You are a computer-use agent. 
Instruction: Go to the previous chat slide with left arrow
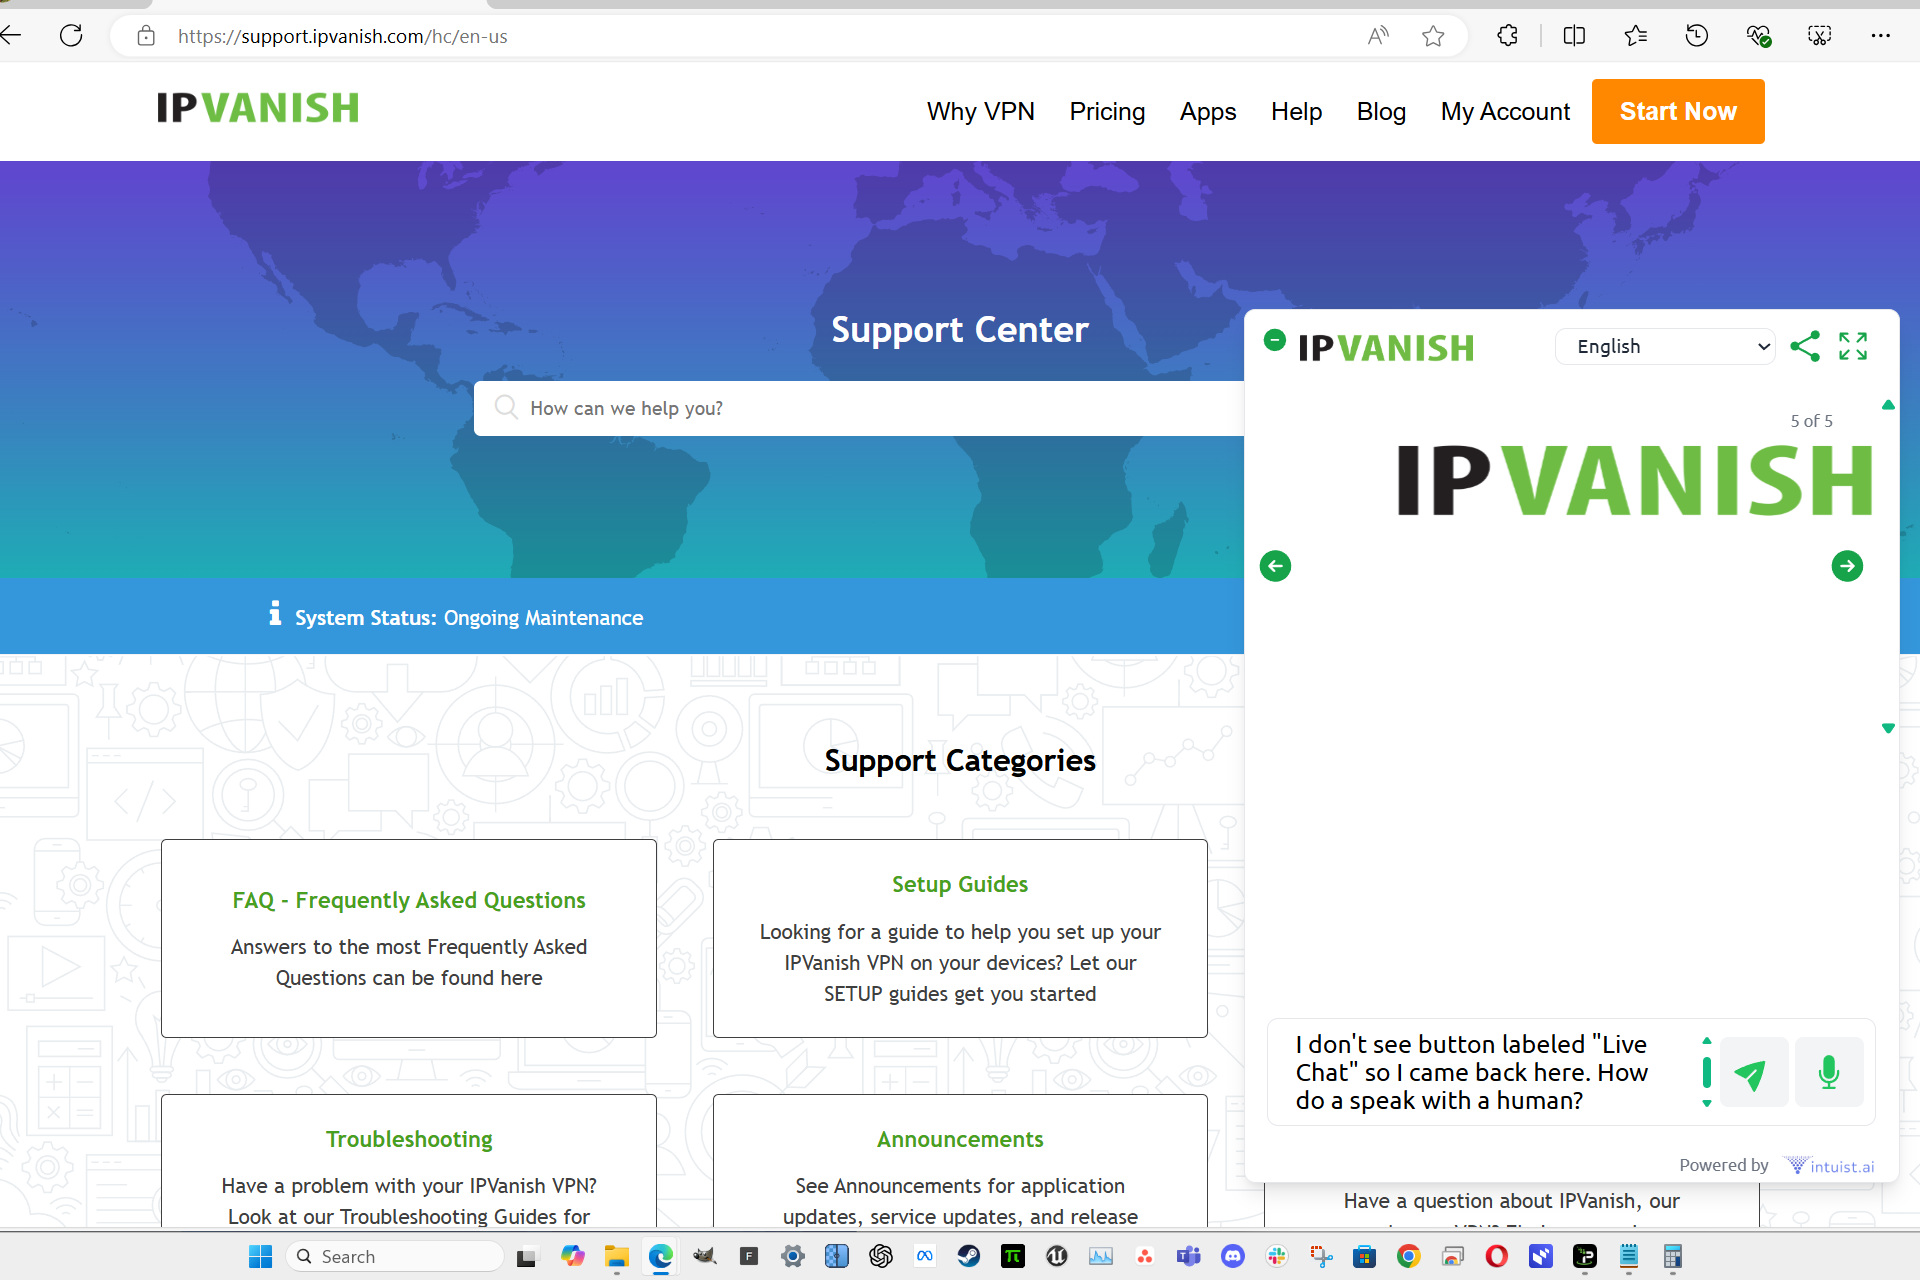tap(1275, 566)
